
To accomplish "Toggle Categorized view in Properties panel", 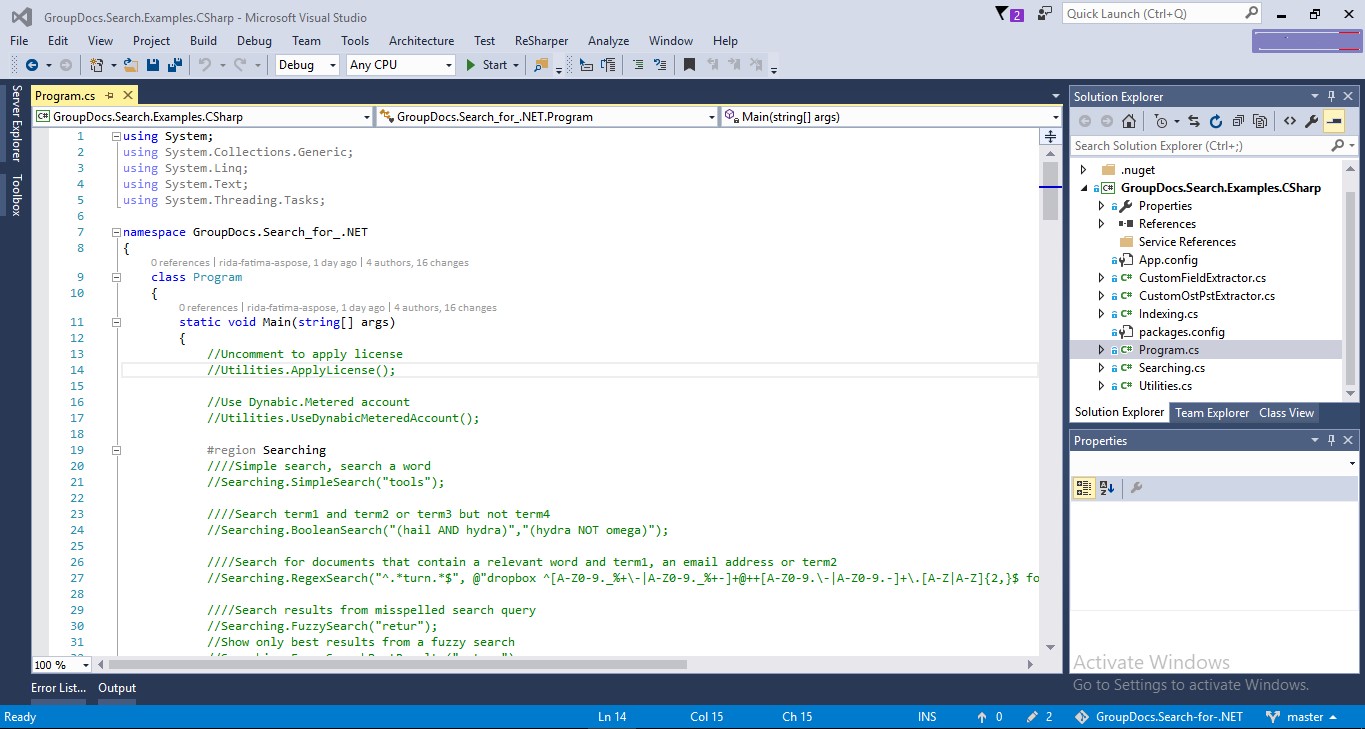I will (1083, 488).
